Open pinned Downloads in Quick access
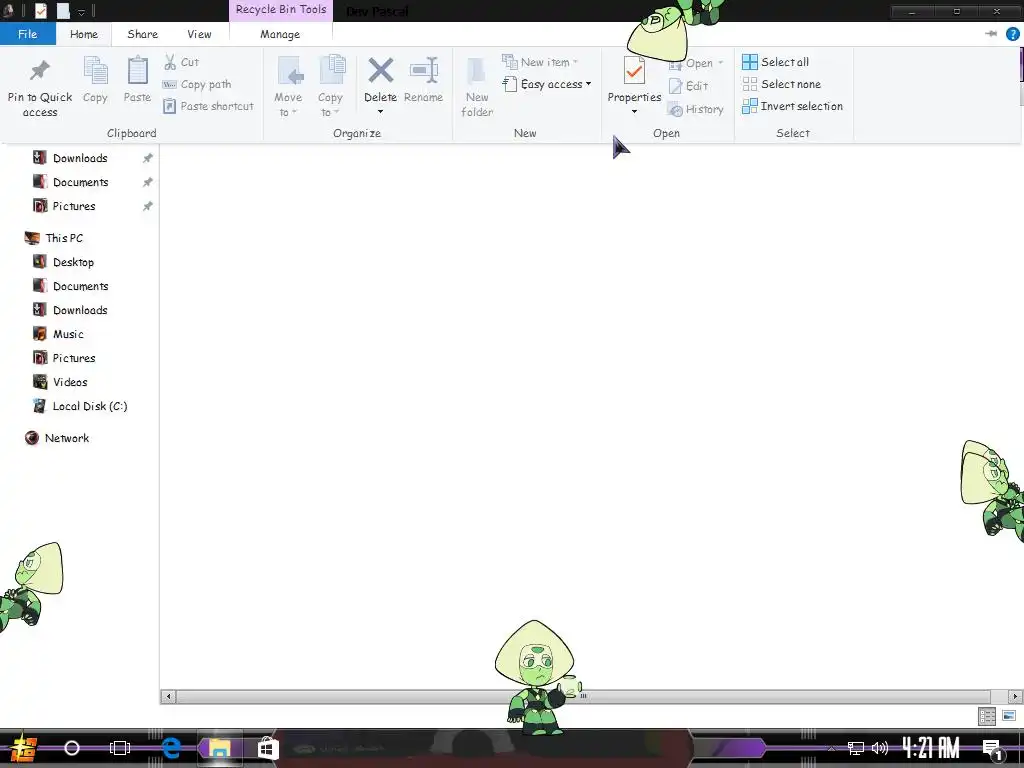 click(80, 158)
